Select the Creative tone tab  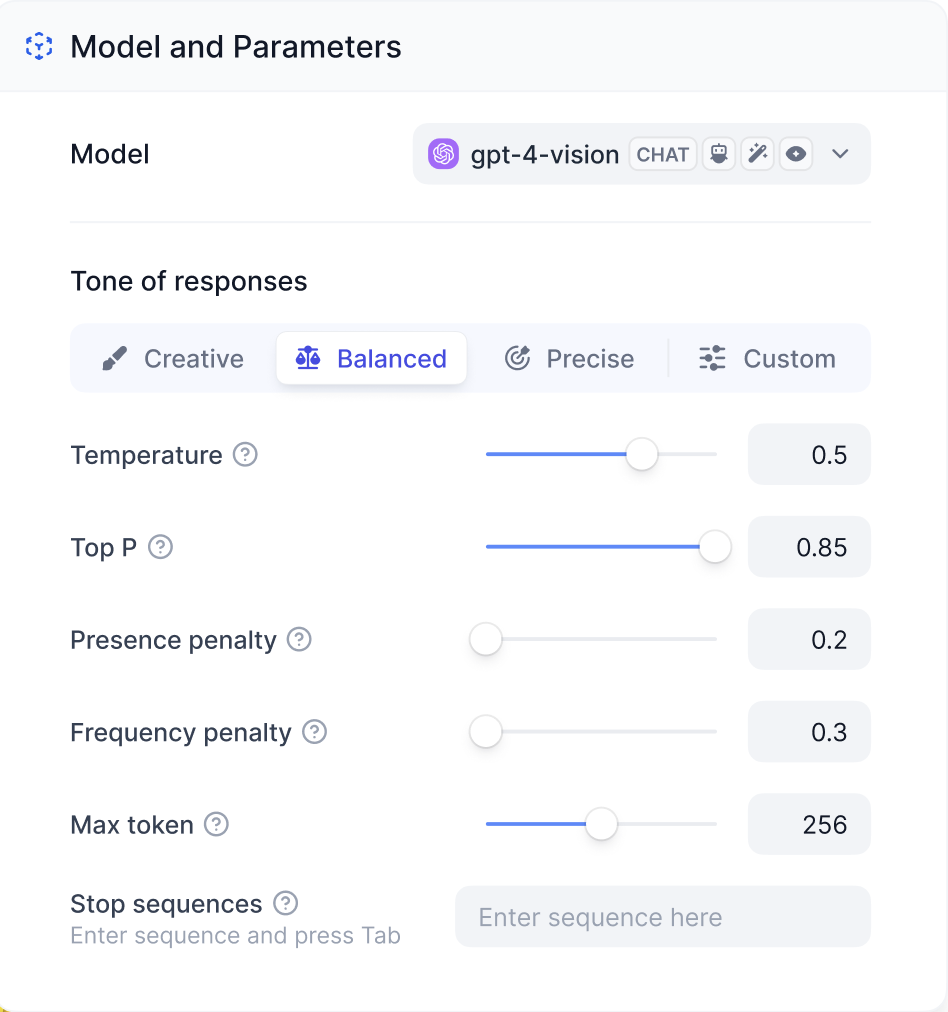tap(173, 359)
